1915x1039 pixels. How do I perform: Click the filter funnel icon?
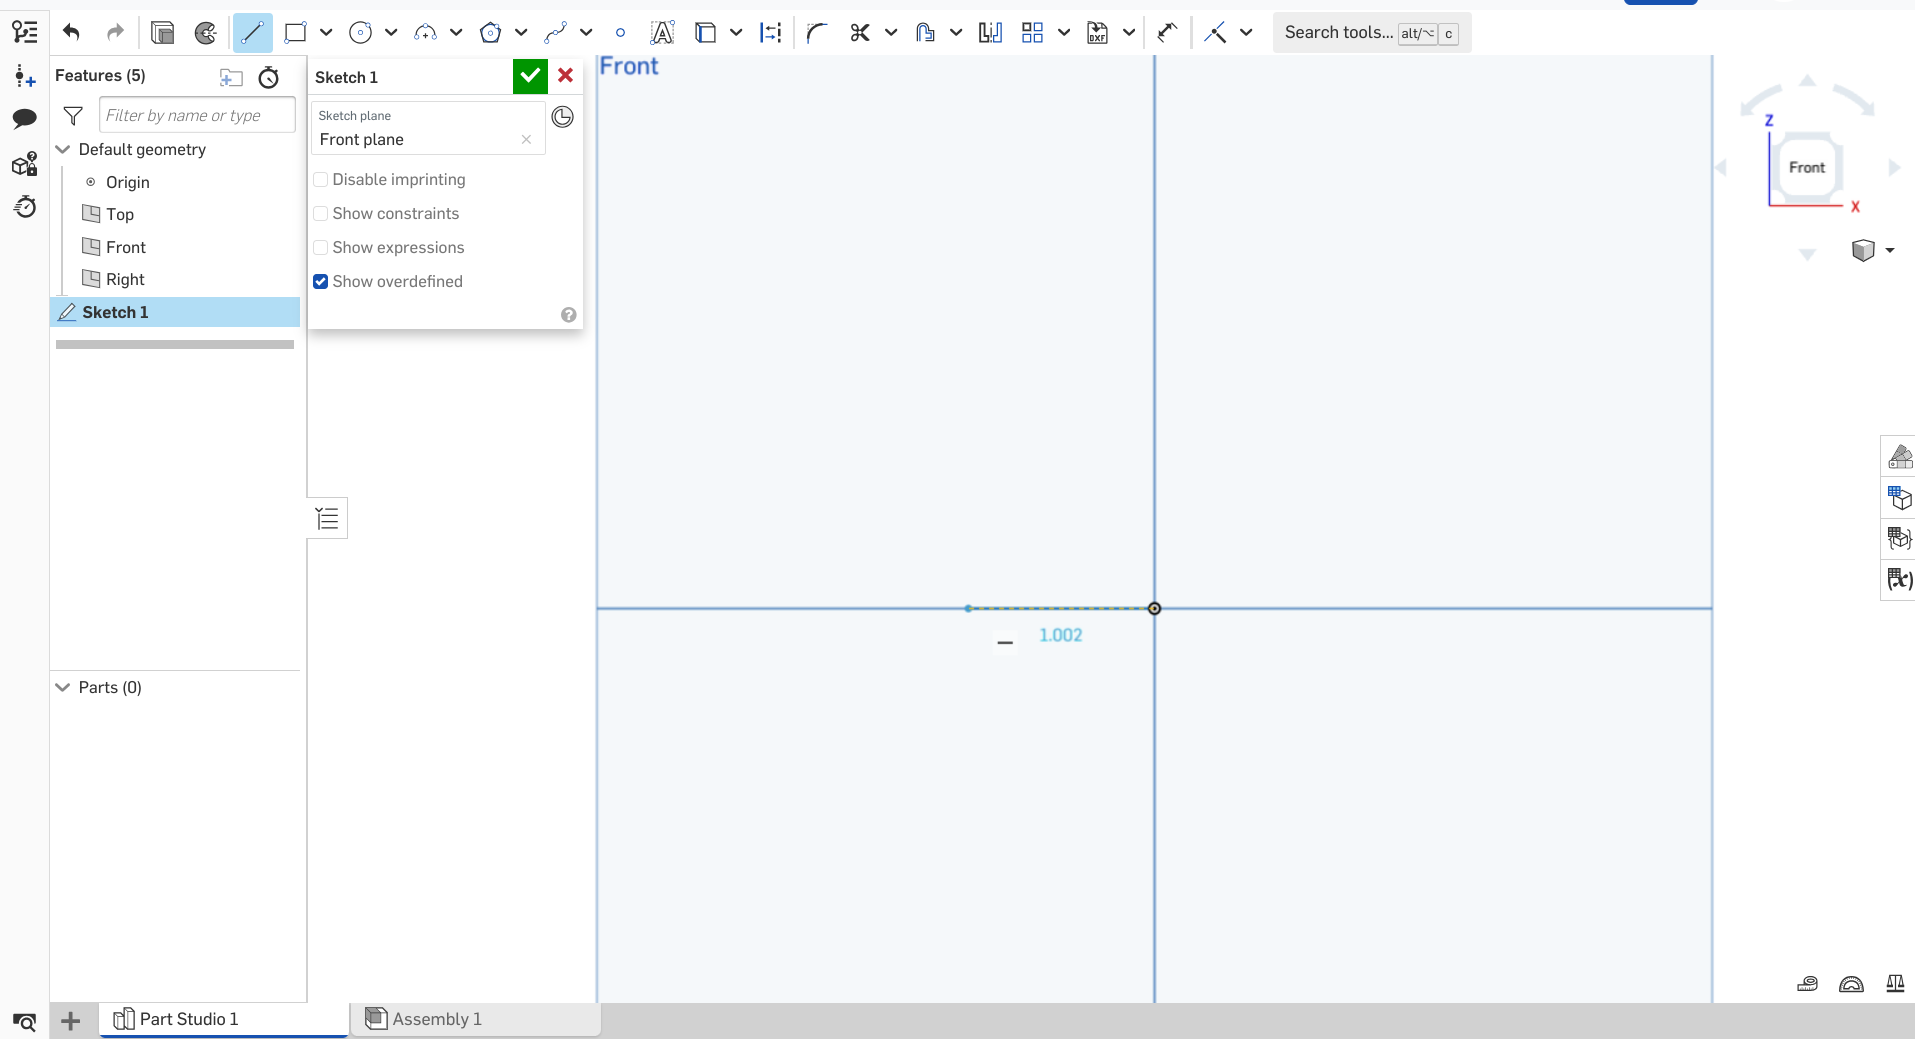click(x=73, y=115)
